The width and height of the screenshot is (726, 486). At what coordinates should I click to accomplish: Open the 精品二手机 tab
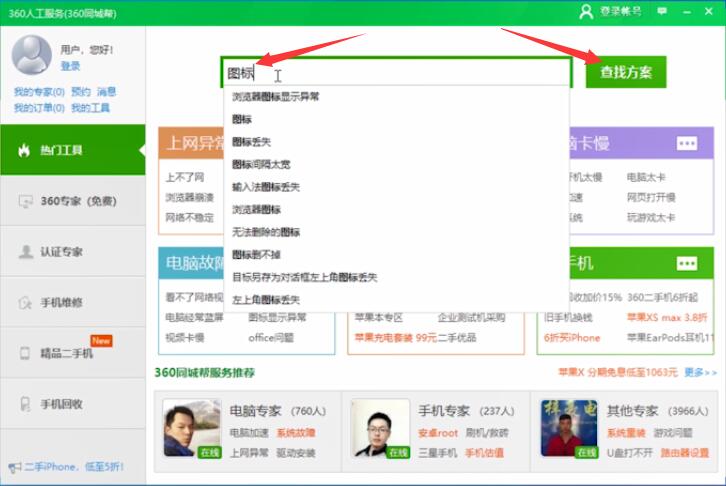pos(73,353)
